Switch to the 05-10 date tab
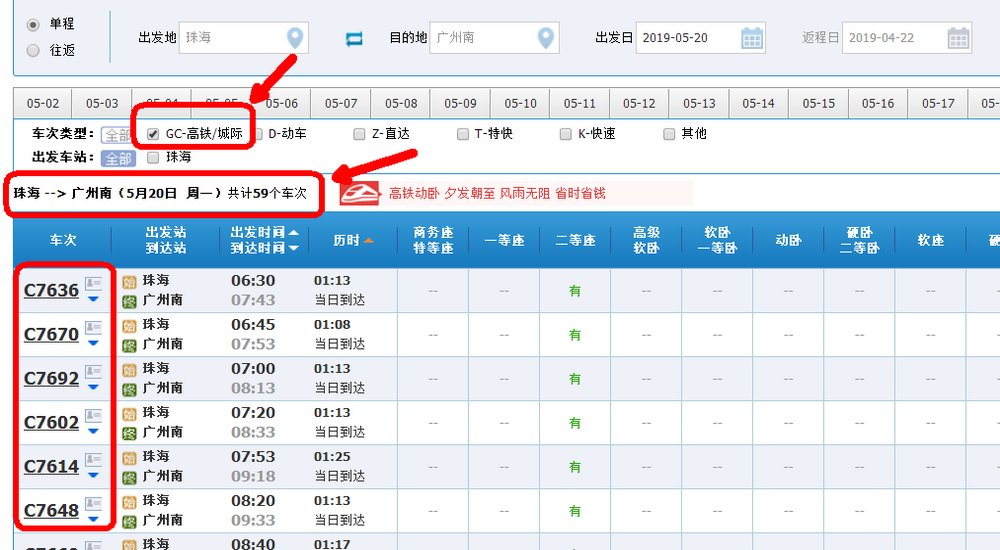The image size is (1000, 550). (520, 103)
